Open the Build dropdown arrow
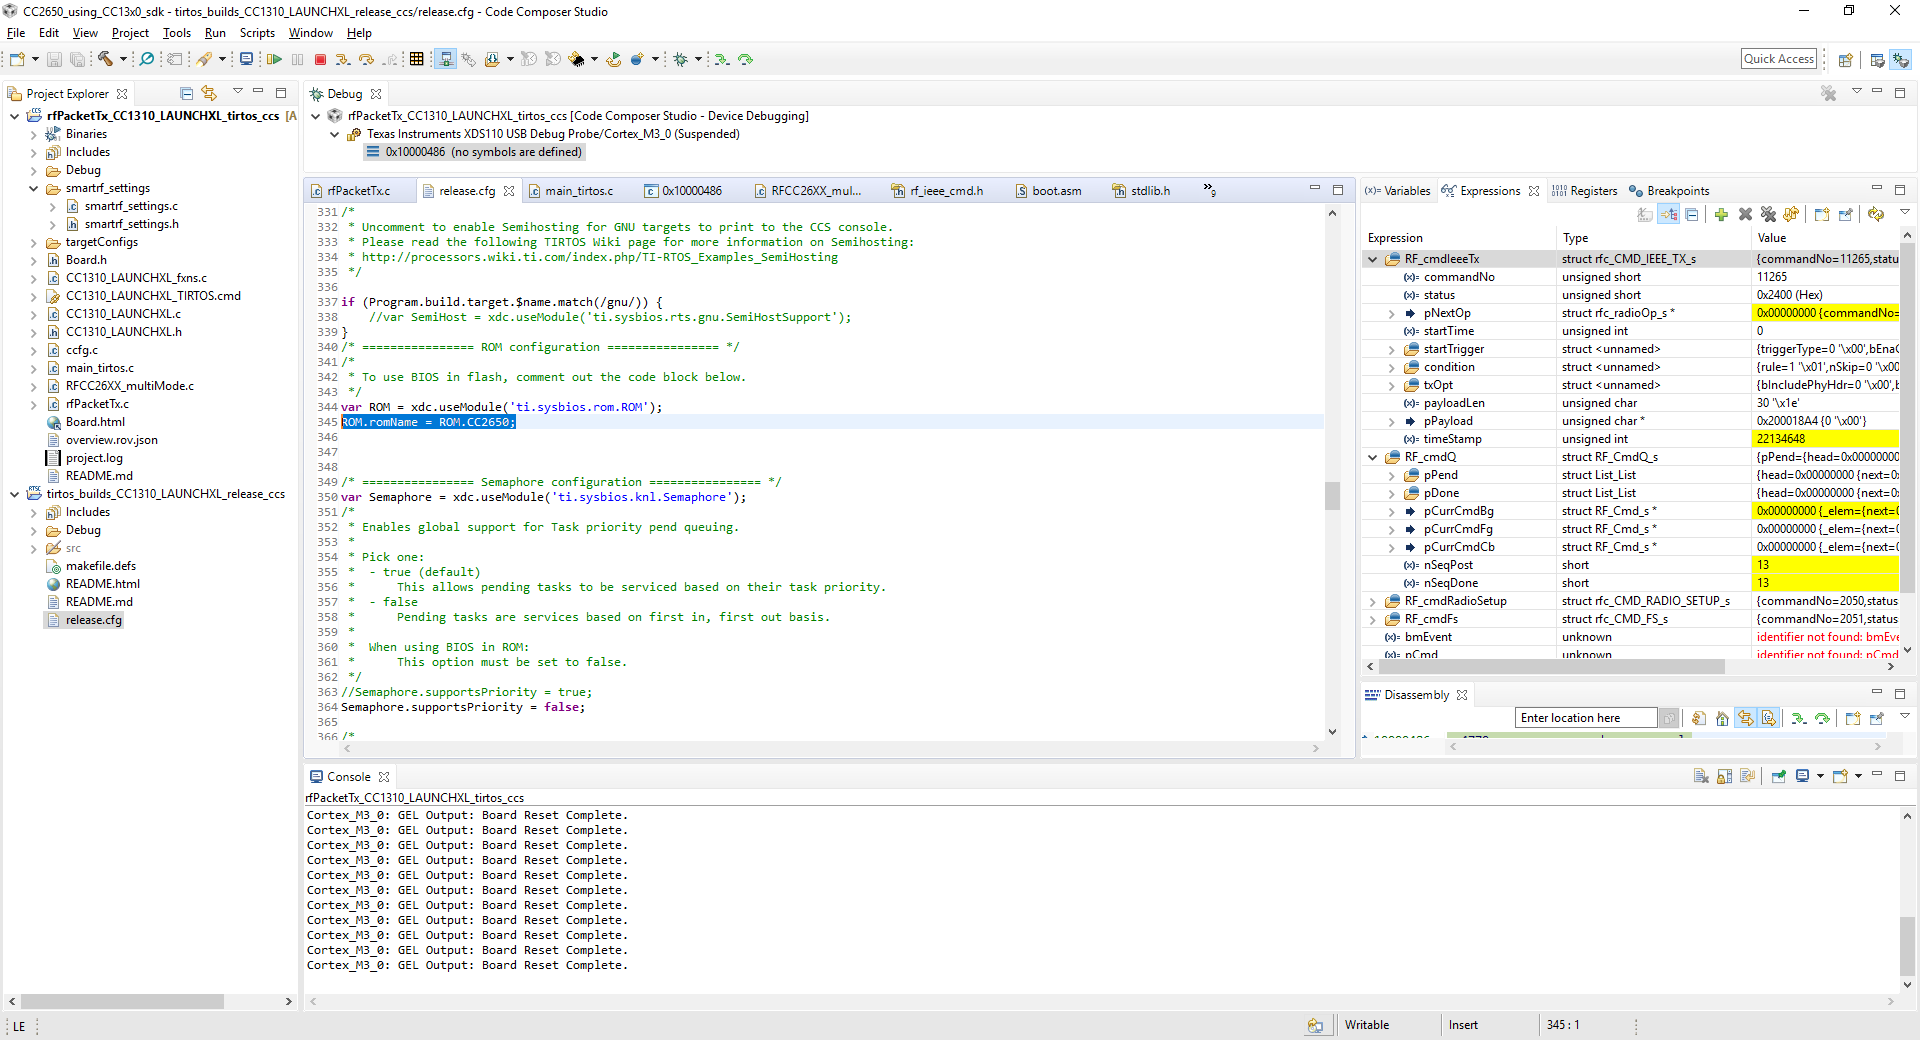Screen dimensions: 1920x1040 (123, 60)
